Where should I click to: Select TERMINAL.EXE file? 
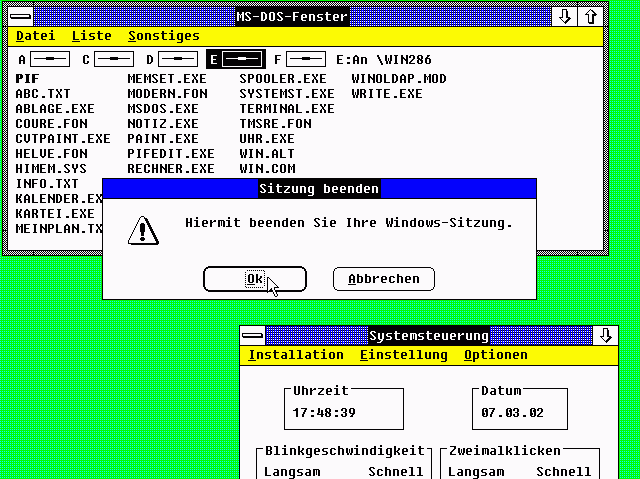point(287,109)
